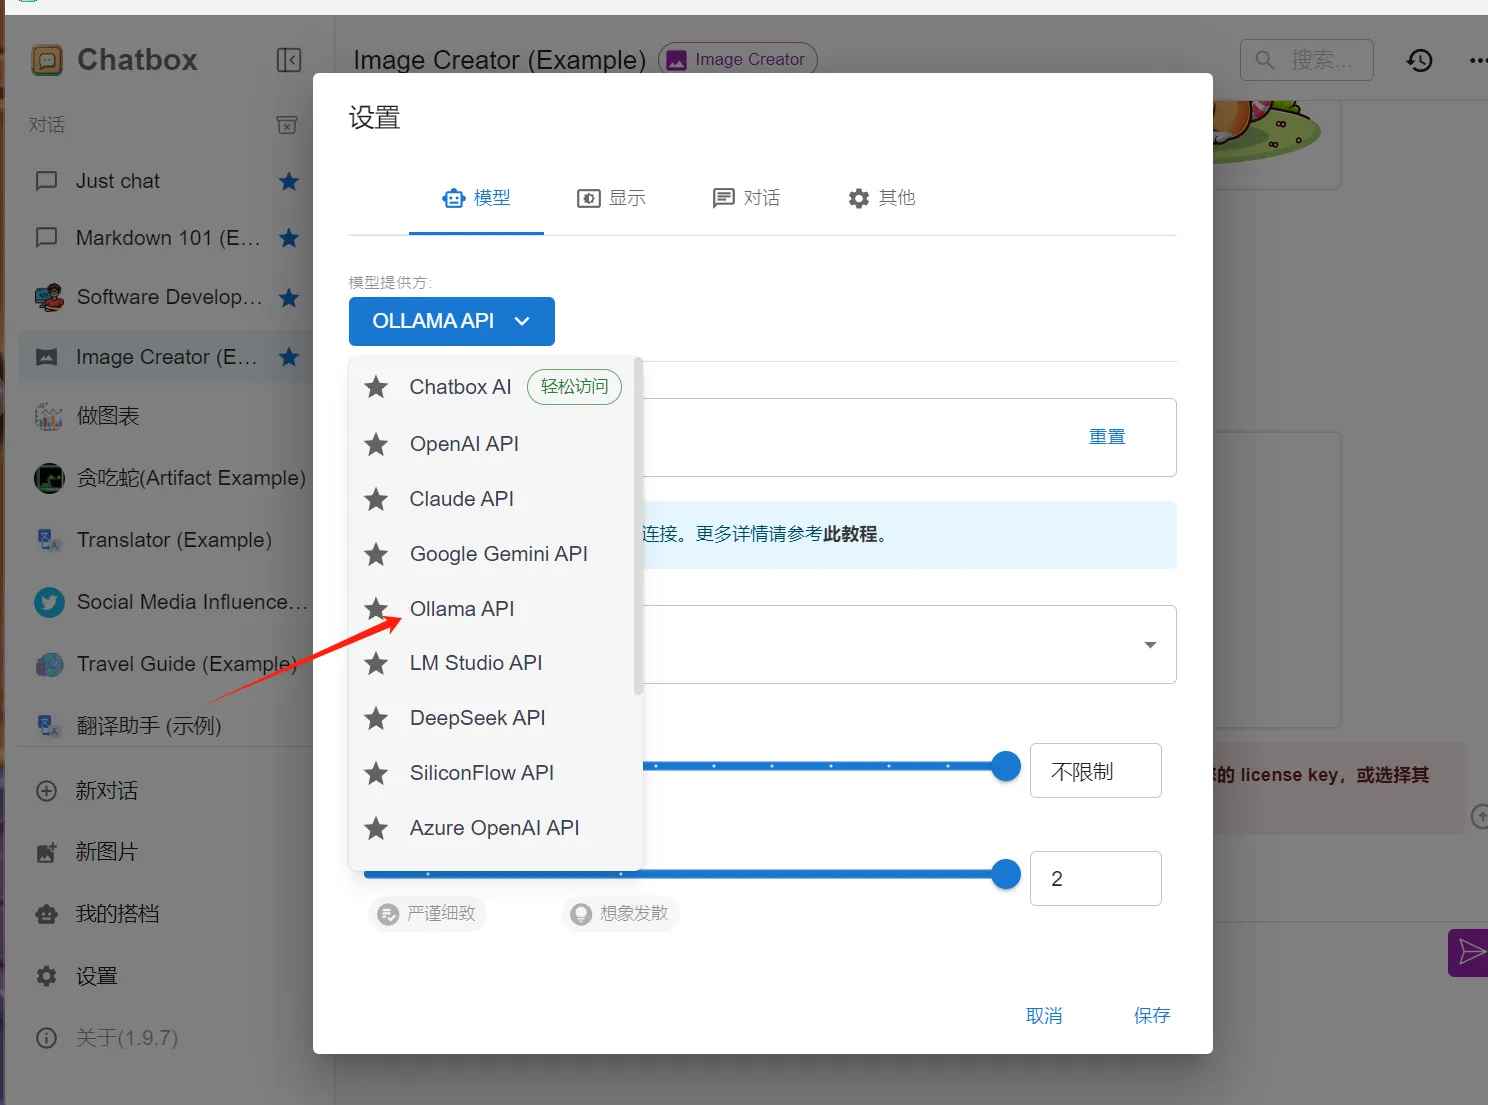
Task: Open 新图片 from the sidebar
Action: click(108, 852)
